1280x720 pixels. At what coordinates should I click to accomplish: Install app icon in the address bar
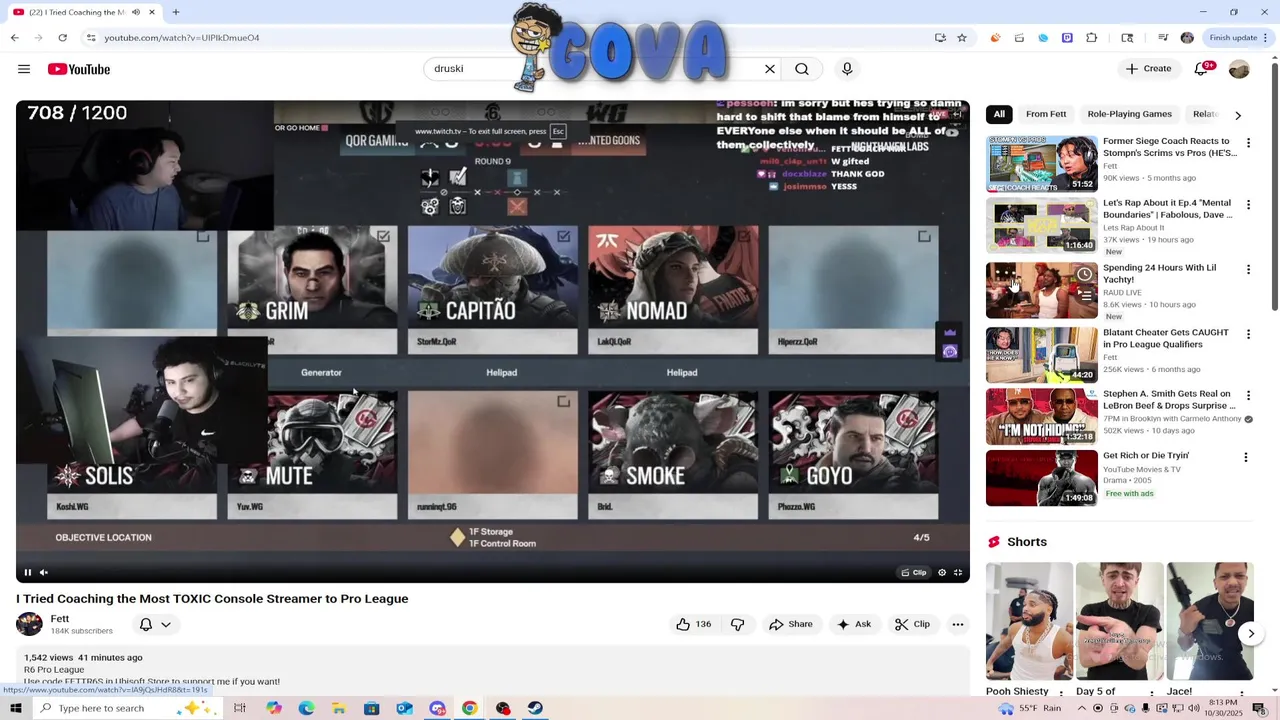pos(940,38)
